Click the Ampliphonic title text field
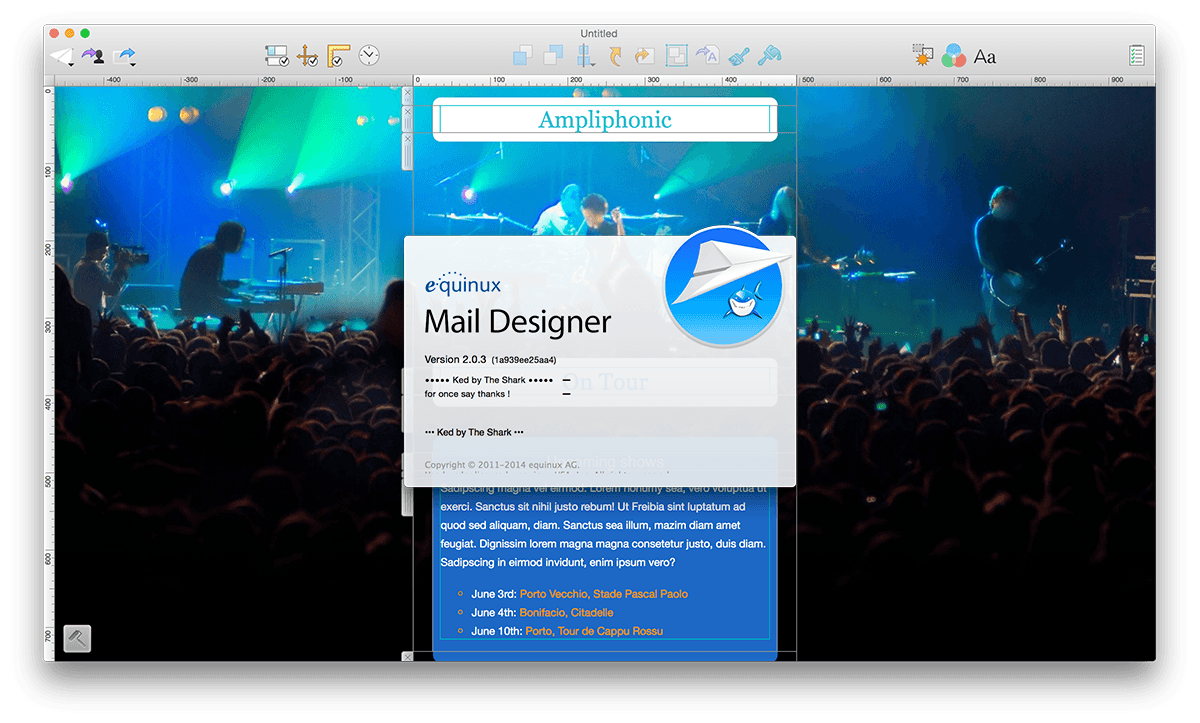Viewport: 1200px width, 723px height. 605,120
